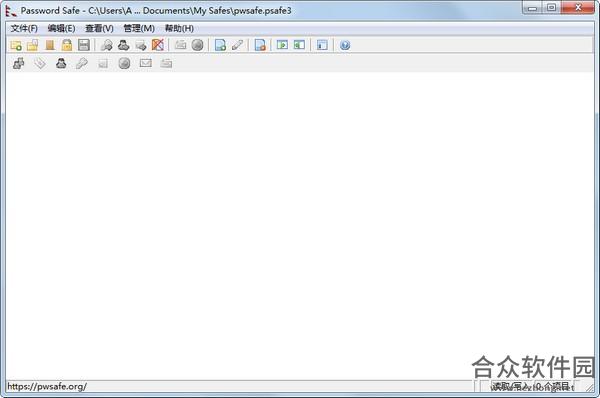600x398 pixels.
Task: Open the 编辑(E) menu
Action: point(61,28)
